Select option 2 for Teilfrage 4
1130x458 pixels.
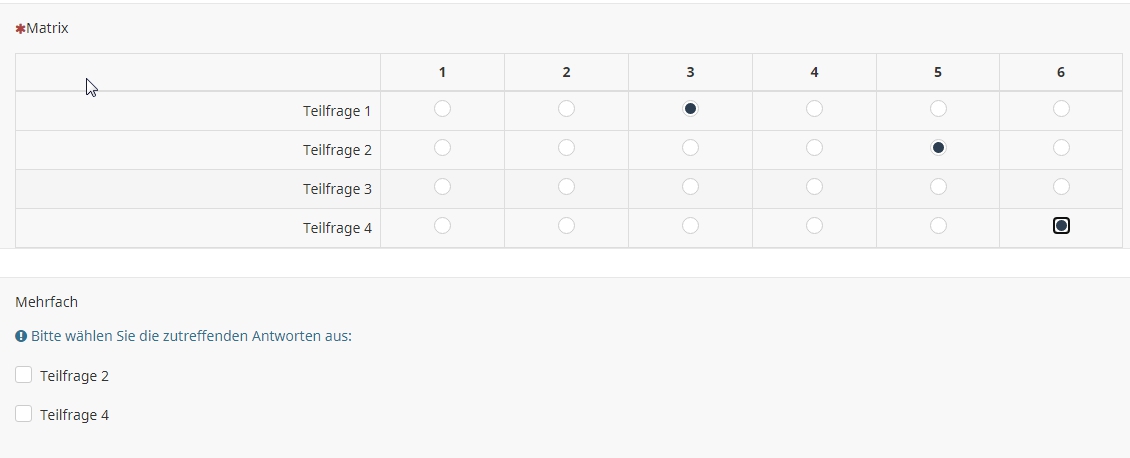(566, 226)
